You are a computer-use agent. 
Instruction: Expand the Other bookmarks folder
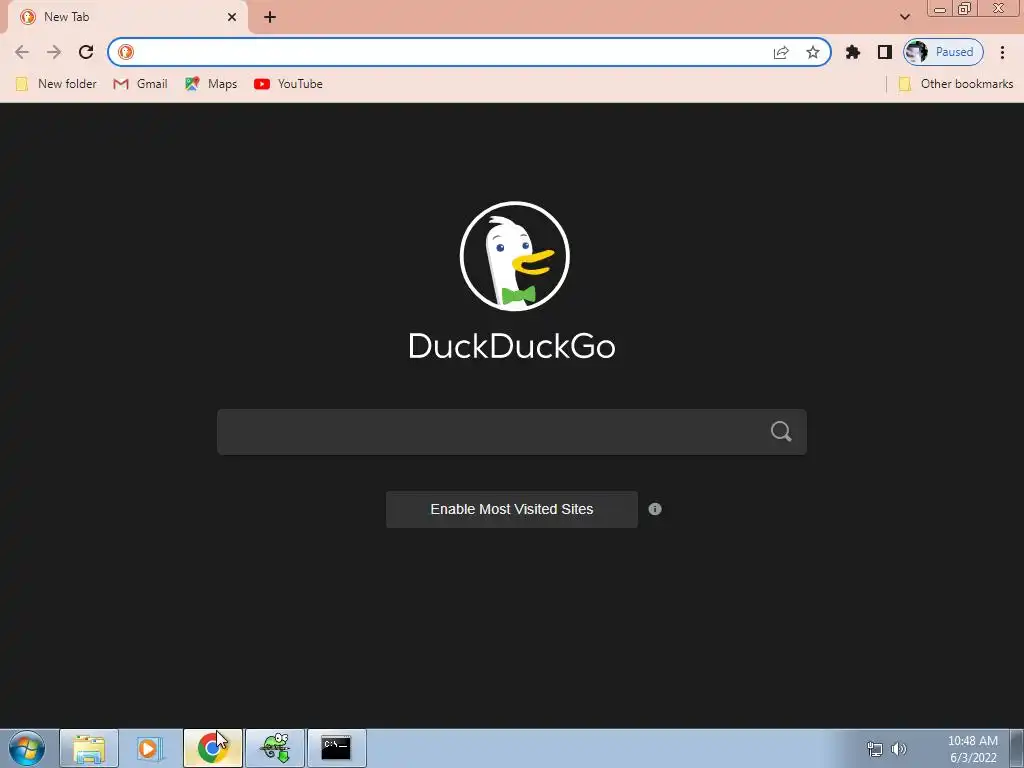click(956, 84)
